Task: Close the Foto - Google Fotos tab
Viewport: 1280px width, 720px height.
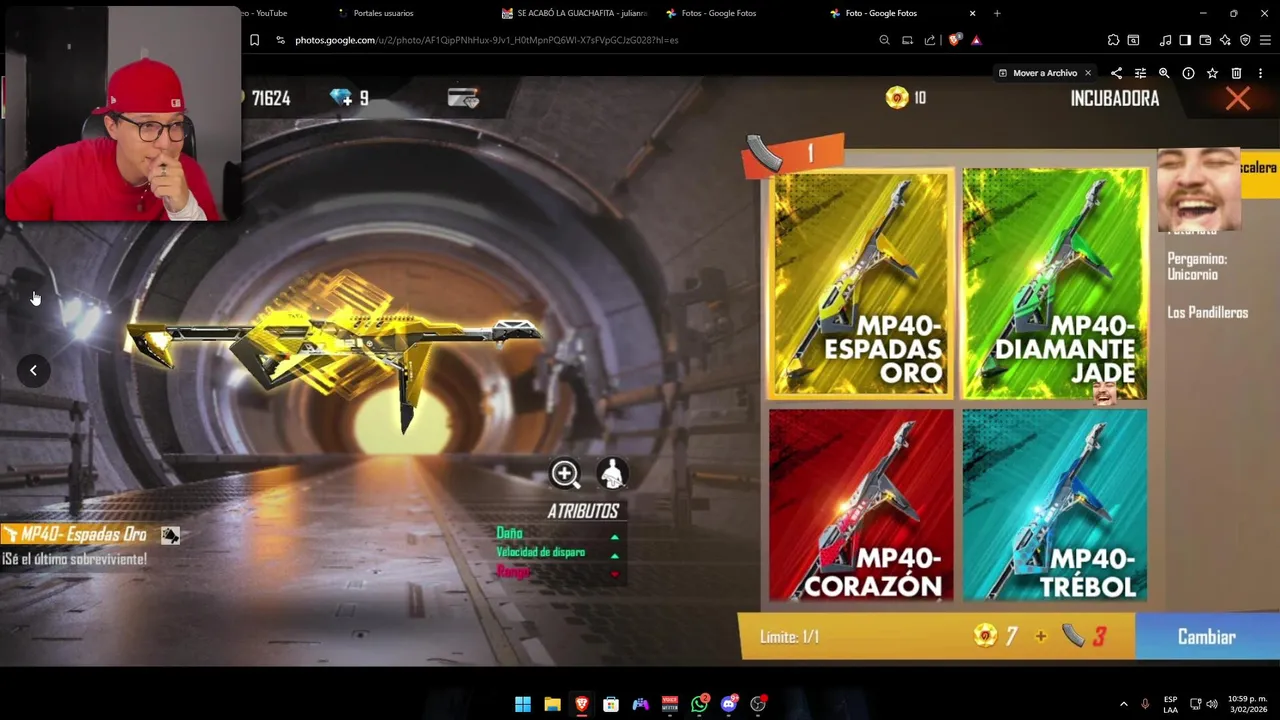Action: [x=972, y=13]
